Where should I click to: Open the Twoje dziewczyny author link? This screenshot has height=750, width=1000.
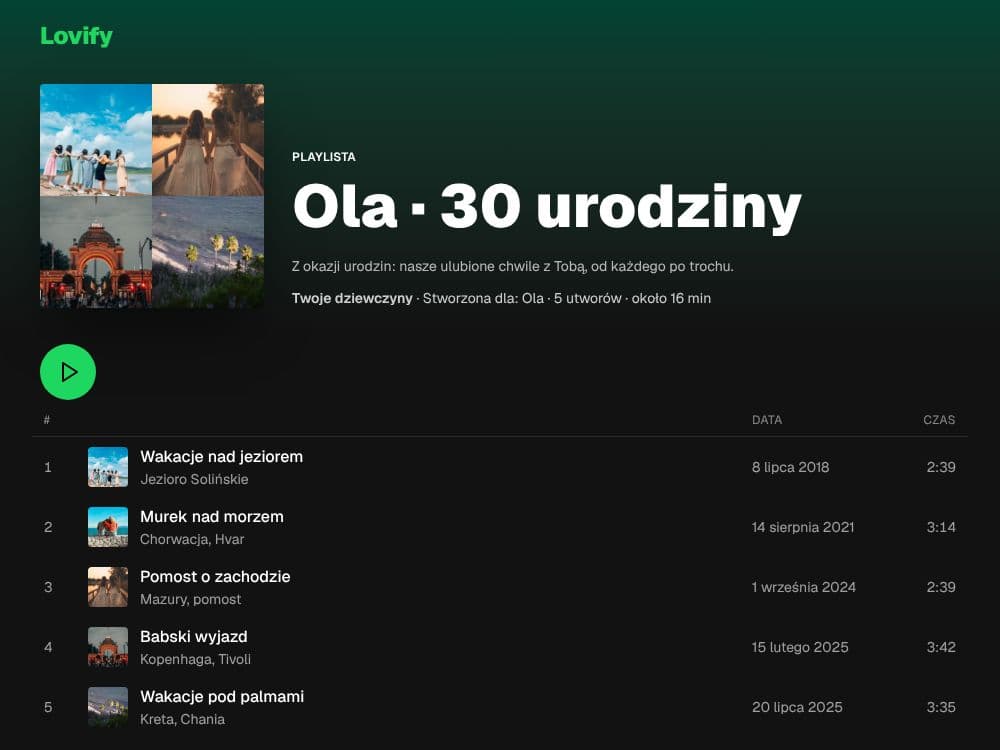[x=352, y=298]
